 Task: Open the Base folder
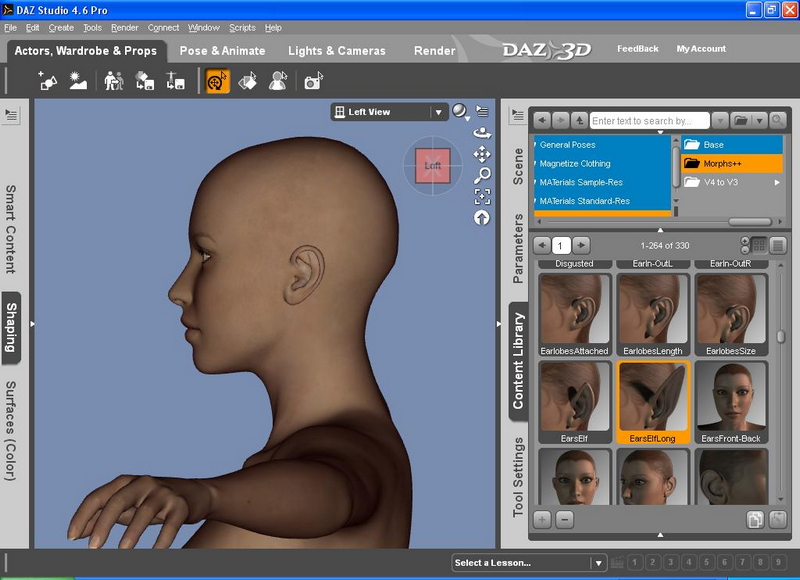pyautogui.click(x=732, y=144)
